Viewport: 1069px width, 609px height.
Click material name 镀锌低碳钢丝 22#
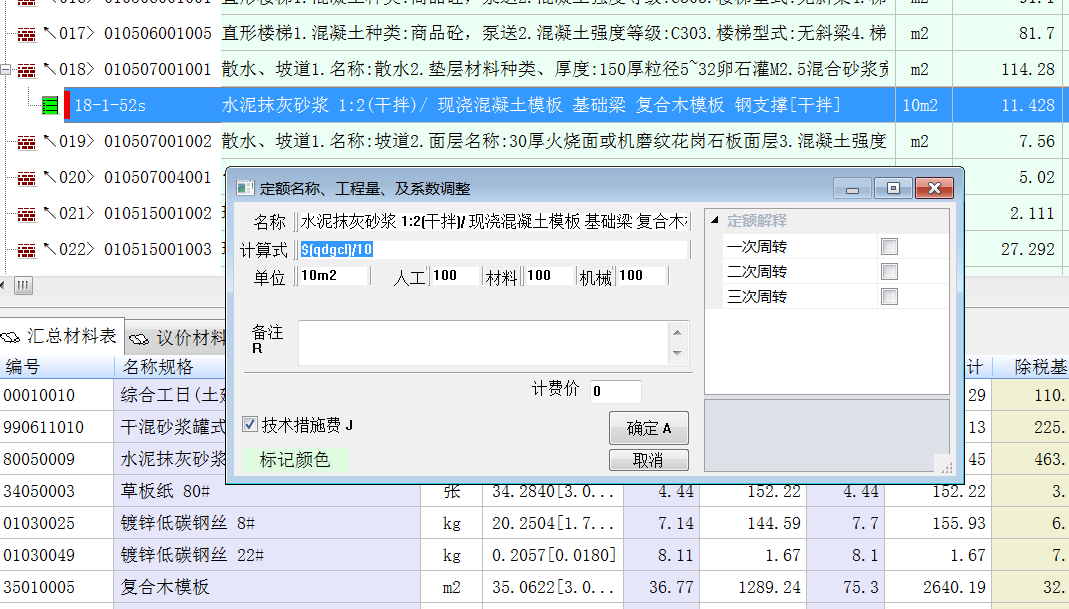pos(192,555)
